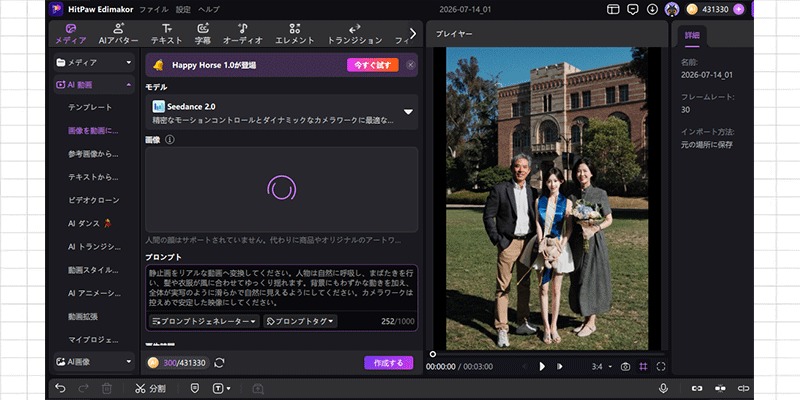Image resolution: width=800 pixels, height=400 pixels.
Task: Step to the next frame
Action: 560,366
